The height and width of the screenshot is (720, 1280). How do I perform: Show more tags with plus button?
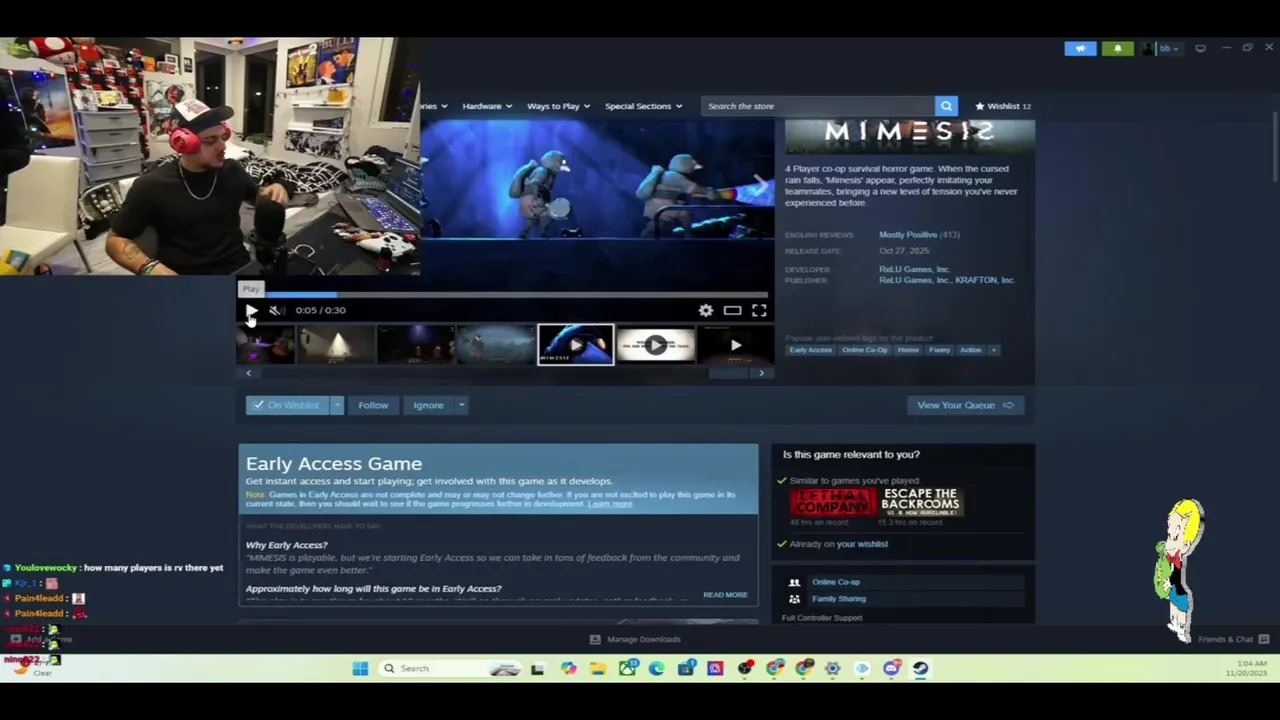994,350
